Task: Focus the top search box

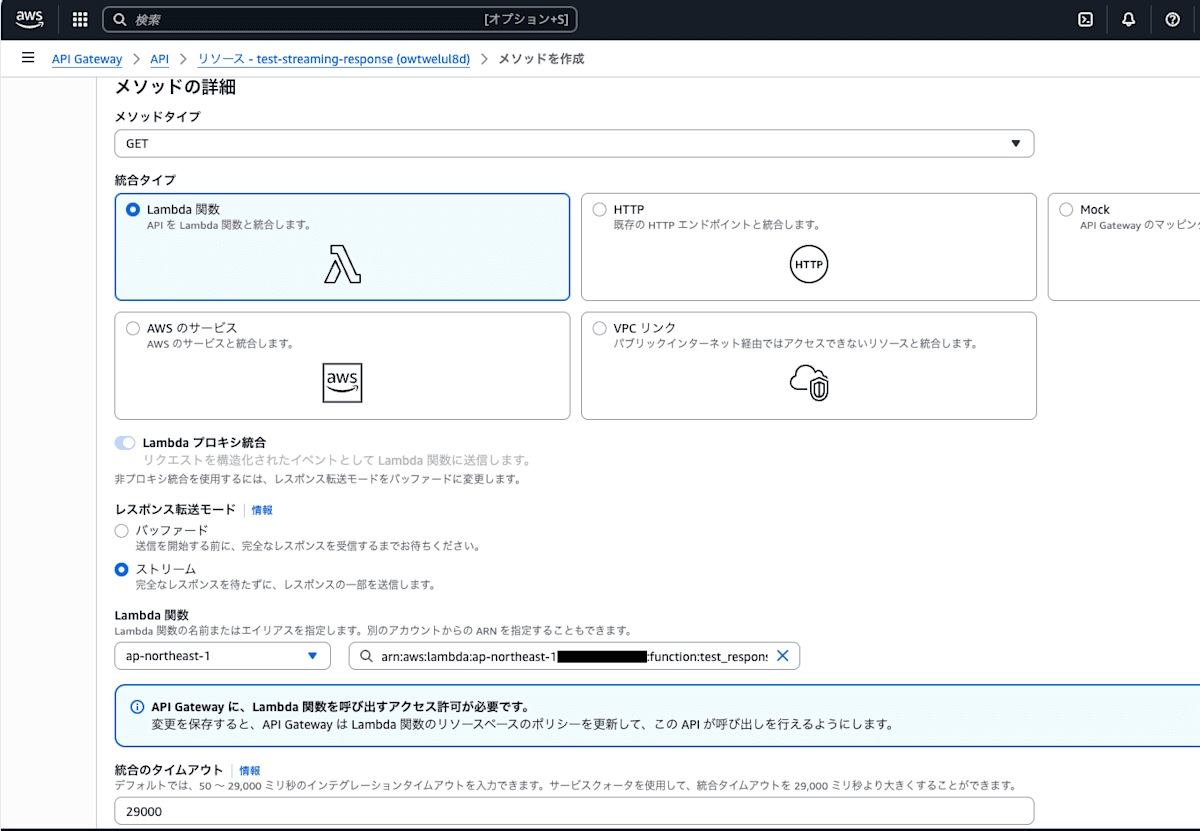Action: (340, 19)
